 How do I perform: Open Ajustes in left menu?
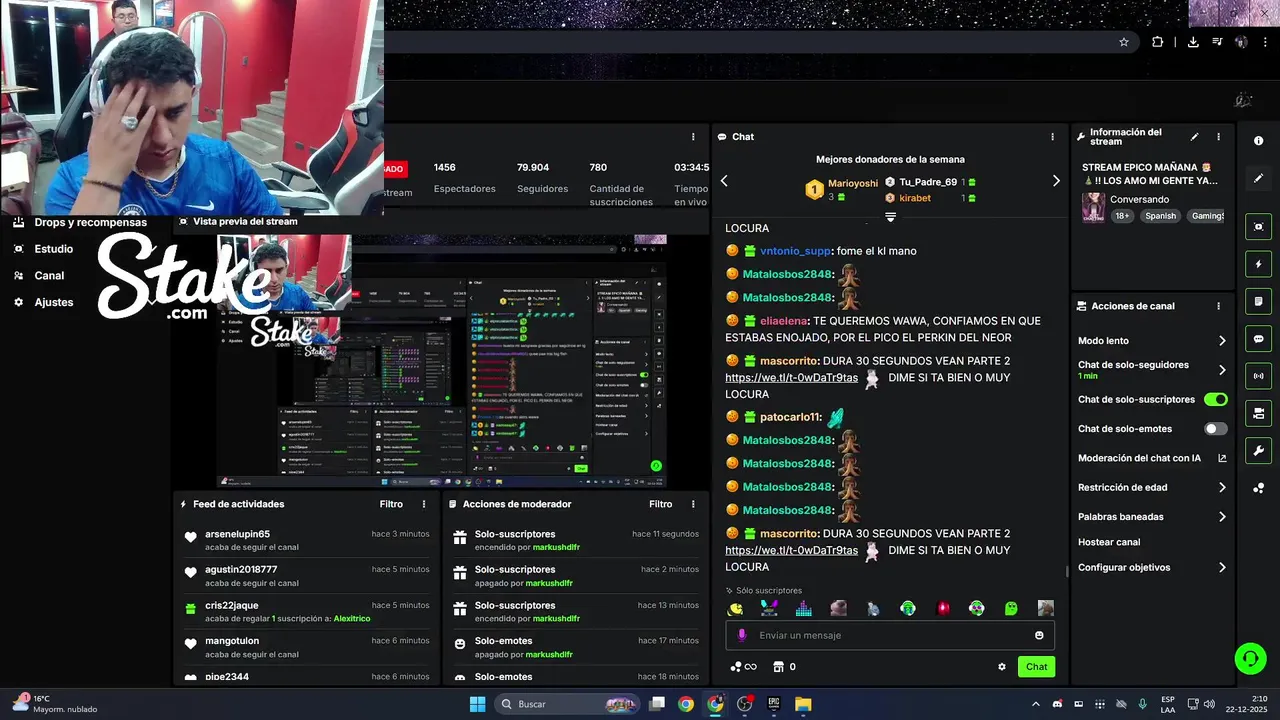point(43,302)
